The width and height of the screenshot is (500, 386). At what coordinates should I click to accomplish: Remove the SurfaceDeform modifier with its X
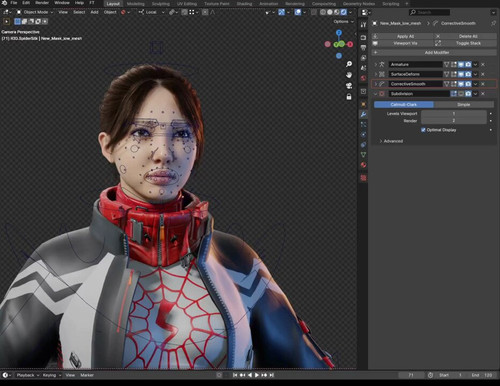point(483,74)
